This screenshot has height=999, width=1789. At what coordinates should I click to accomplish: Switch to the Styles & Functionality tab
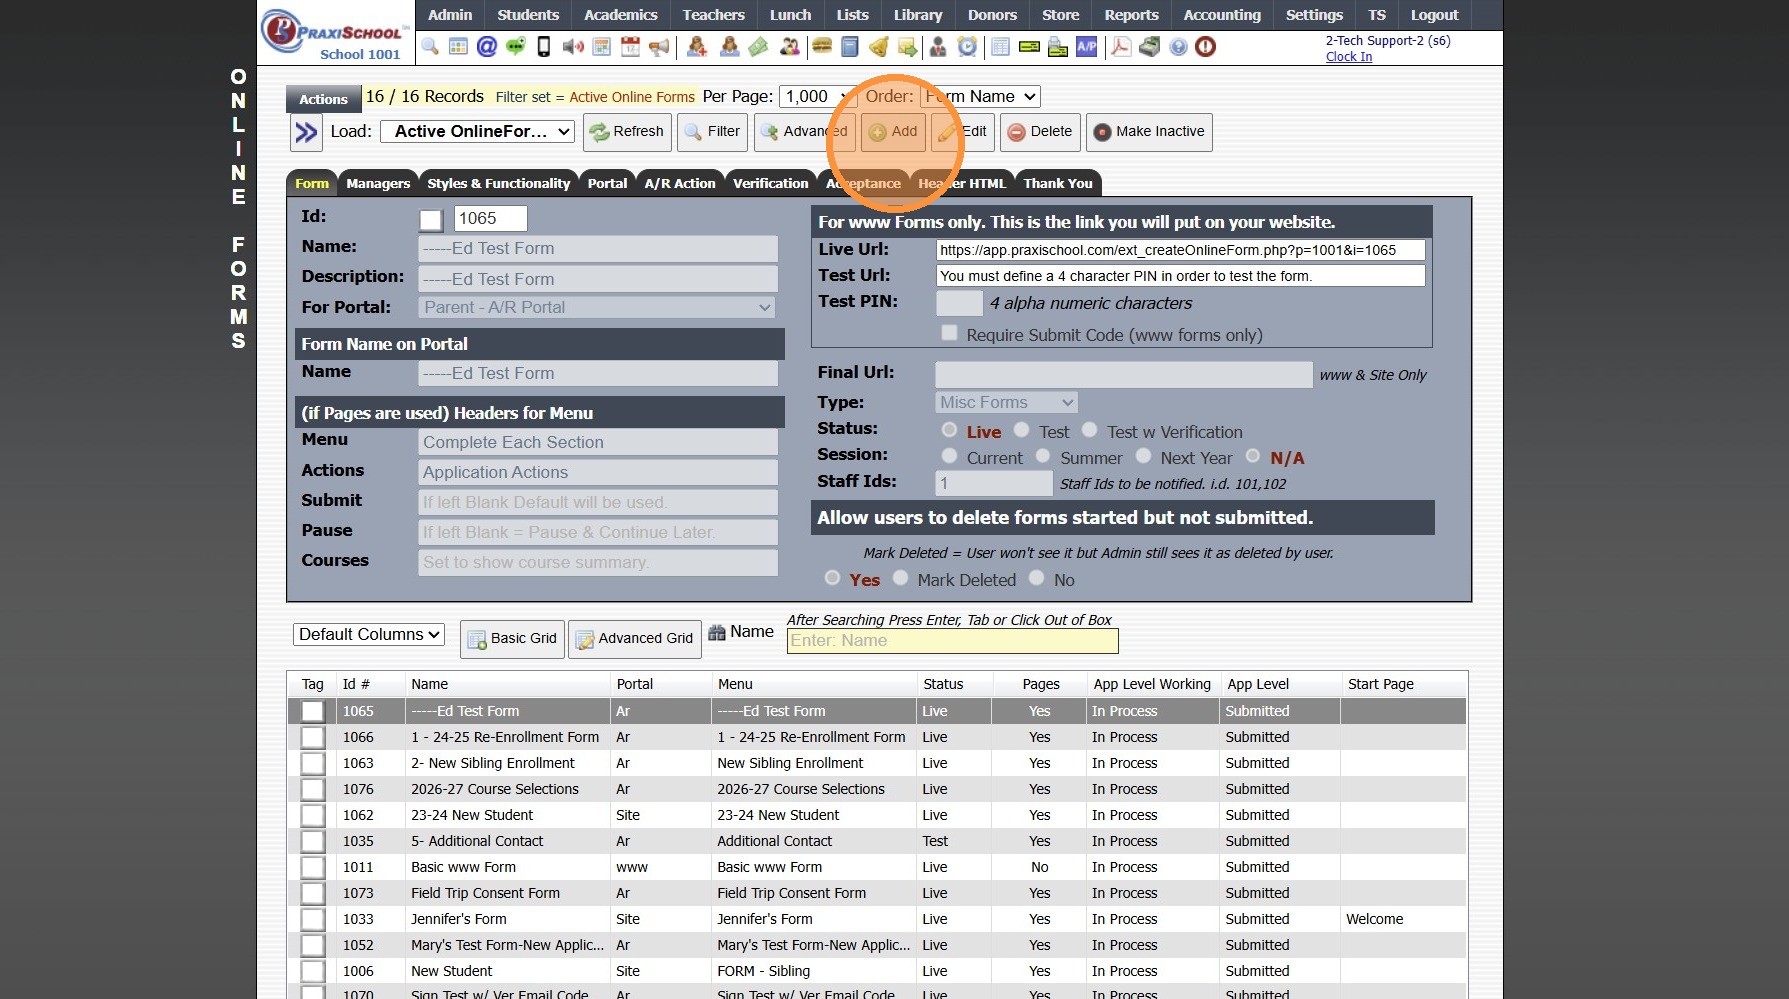click(498, 183)
